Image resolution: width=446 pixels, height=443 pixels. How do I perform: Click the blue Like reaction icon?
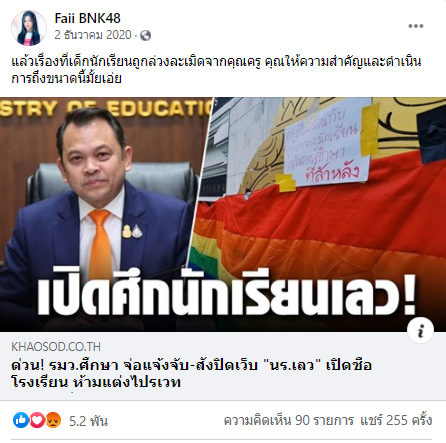(x=21, y=420)
